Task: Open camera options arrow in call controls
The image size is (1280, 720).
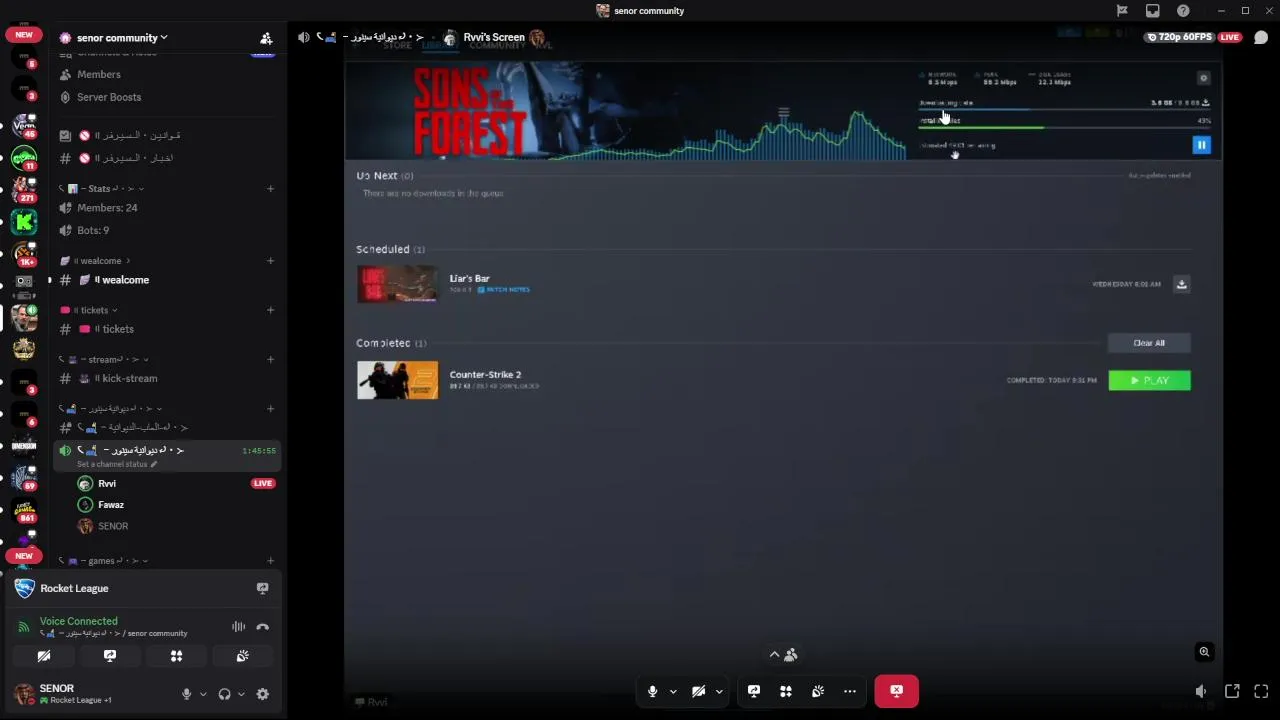Action: pyautogui.click(x=719, y=691)
